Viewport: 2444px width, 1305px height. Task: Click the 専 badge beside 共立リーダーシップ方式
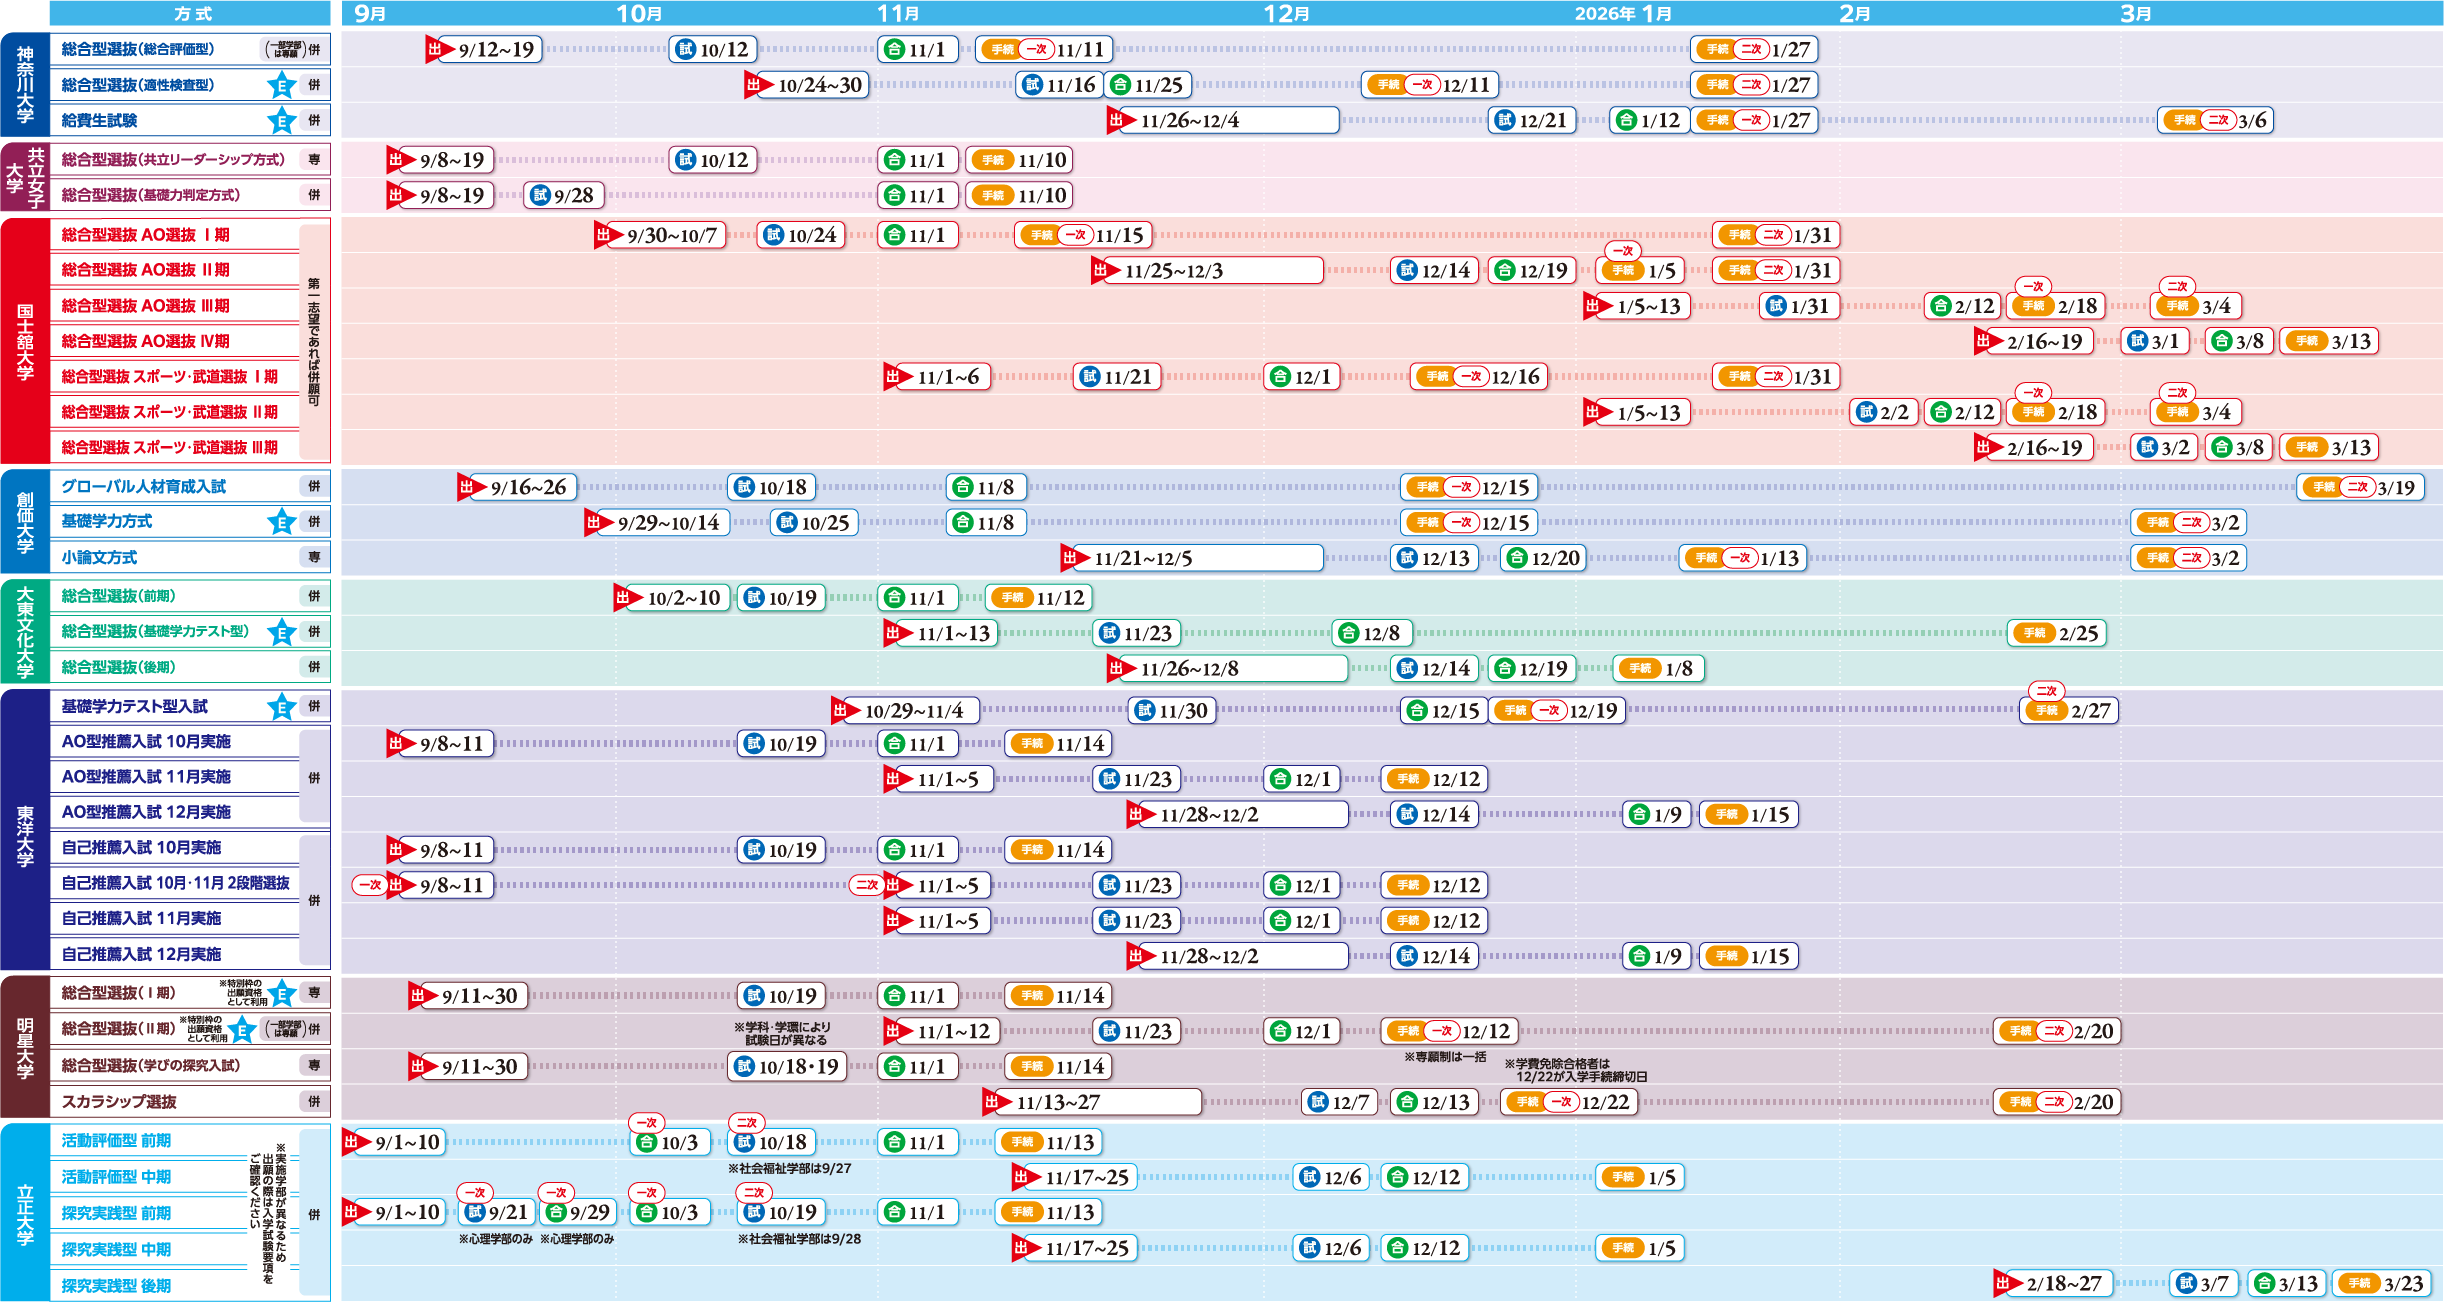tap(314, 160)
